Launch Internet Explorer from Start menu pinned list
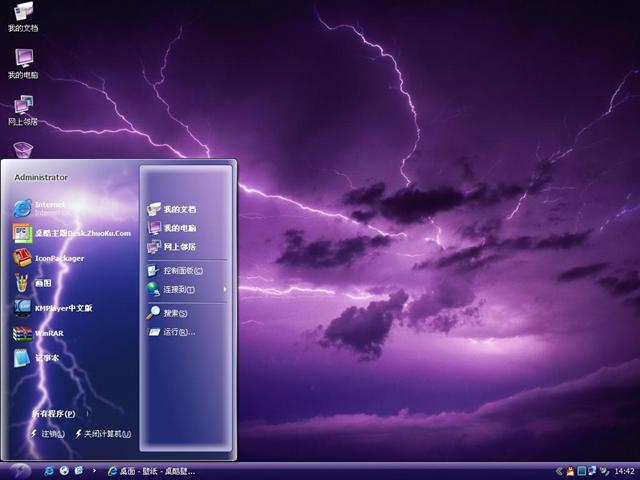Screen dimensions: 640x480 pos(39,208)
